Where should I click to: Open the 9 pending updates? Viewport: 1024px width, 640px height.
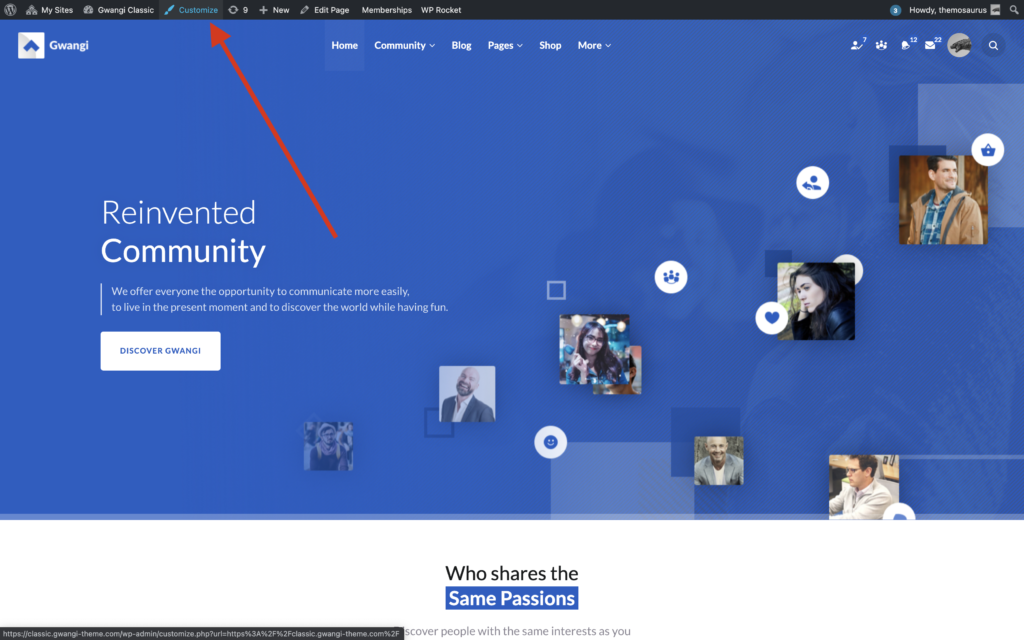pos(238,10)
